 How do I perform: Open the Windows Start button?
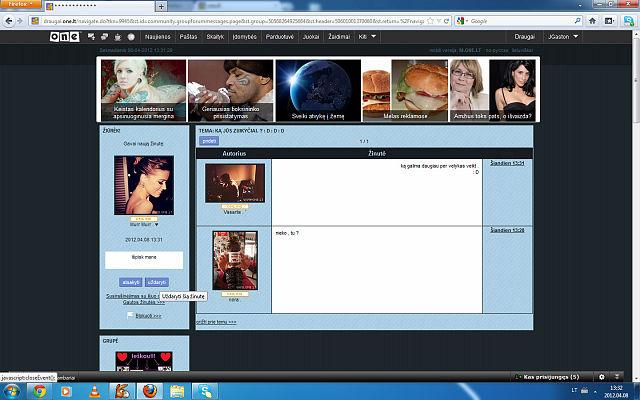[x=11, y=392]
